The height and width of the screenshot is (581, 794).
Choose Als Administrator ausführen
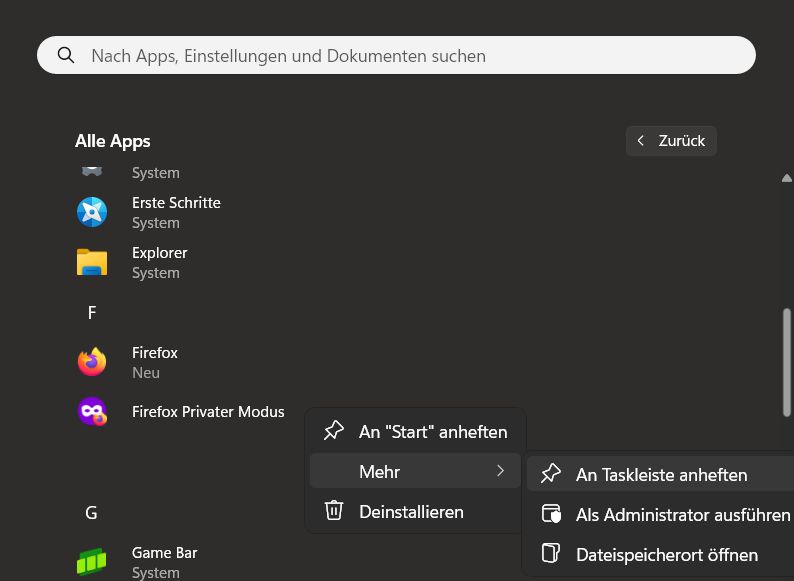tap(683, 515)
